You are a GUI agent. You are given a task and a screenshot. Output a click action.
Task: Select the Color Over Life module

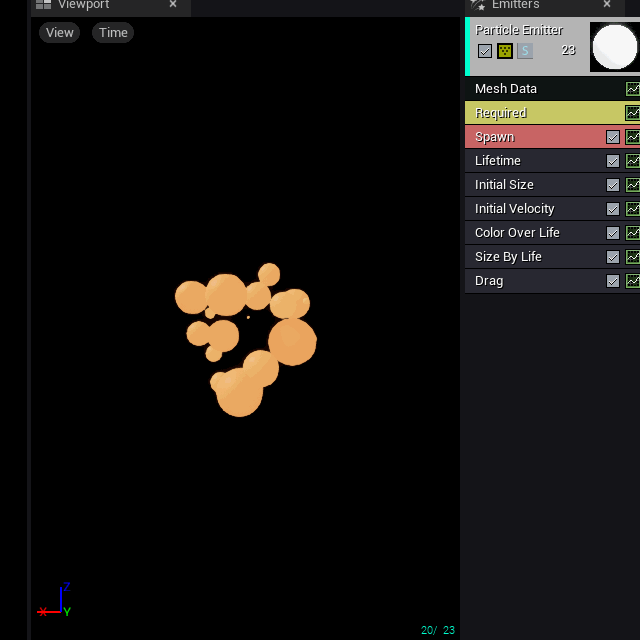[x=552, y=233]
